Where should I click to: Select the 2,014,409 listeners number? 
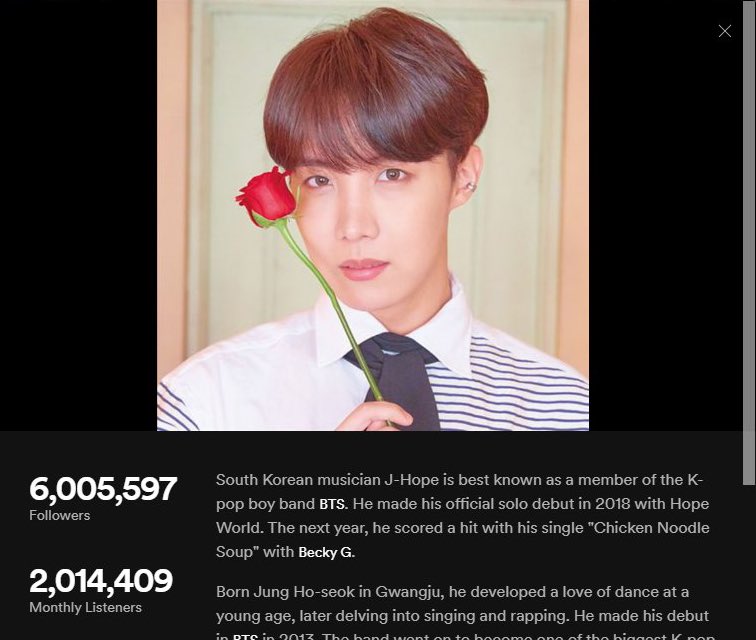tap(101, 580)
